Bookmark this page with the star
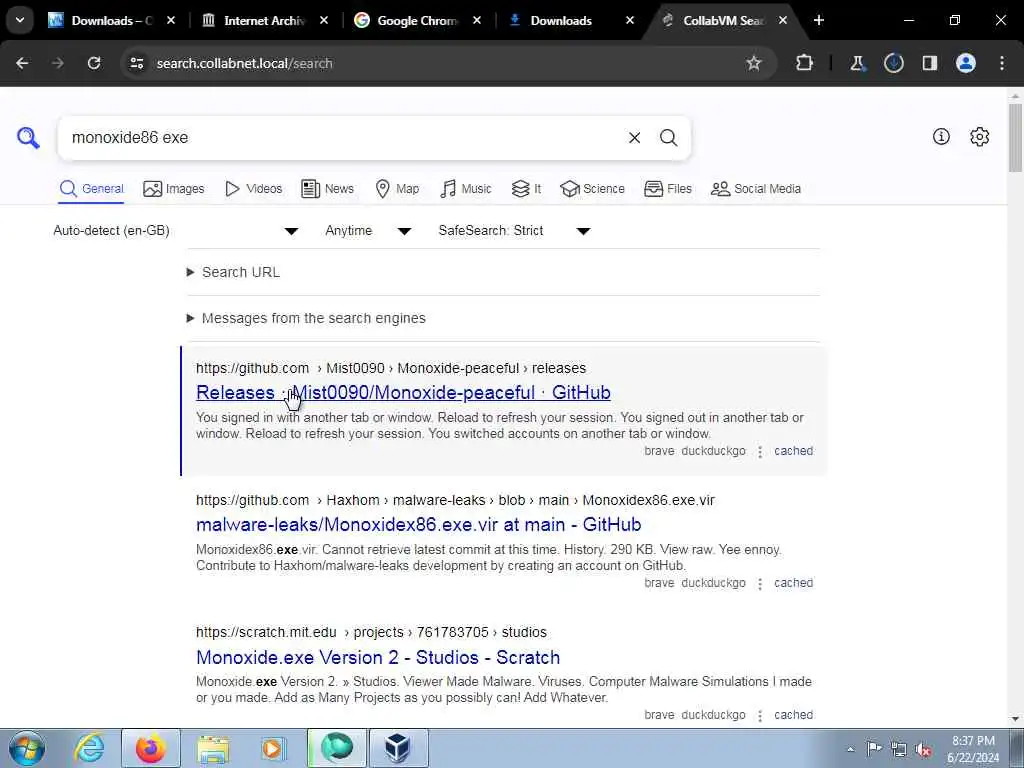 (754, 63)
